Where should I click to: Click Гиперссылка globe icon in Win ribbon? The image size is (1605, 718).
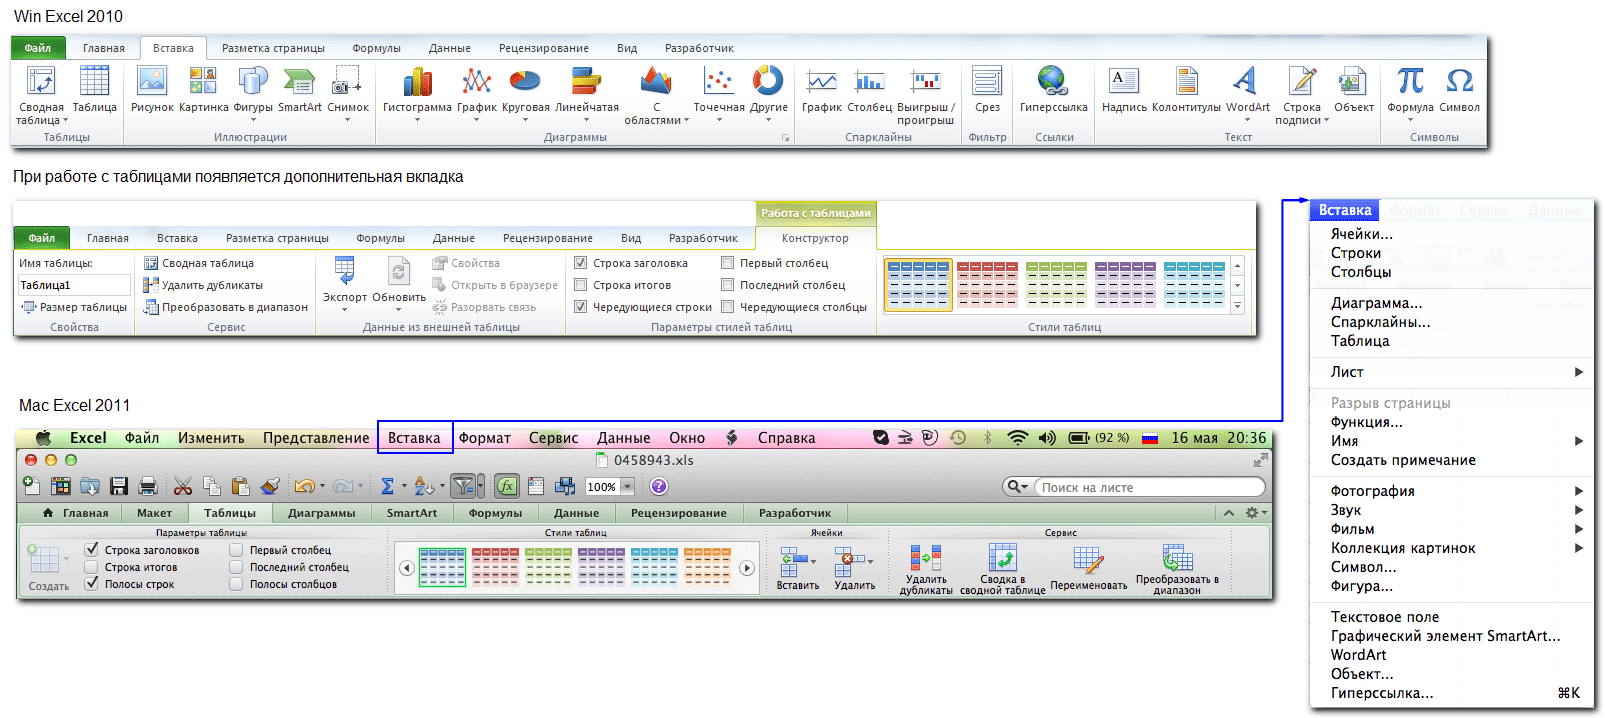click(1053, 81)
